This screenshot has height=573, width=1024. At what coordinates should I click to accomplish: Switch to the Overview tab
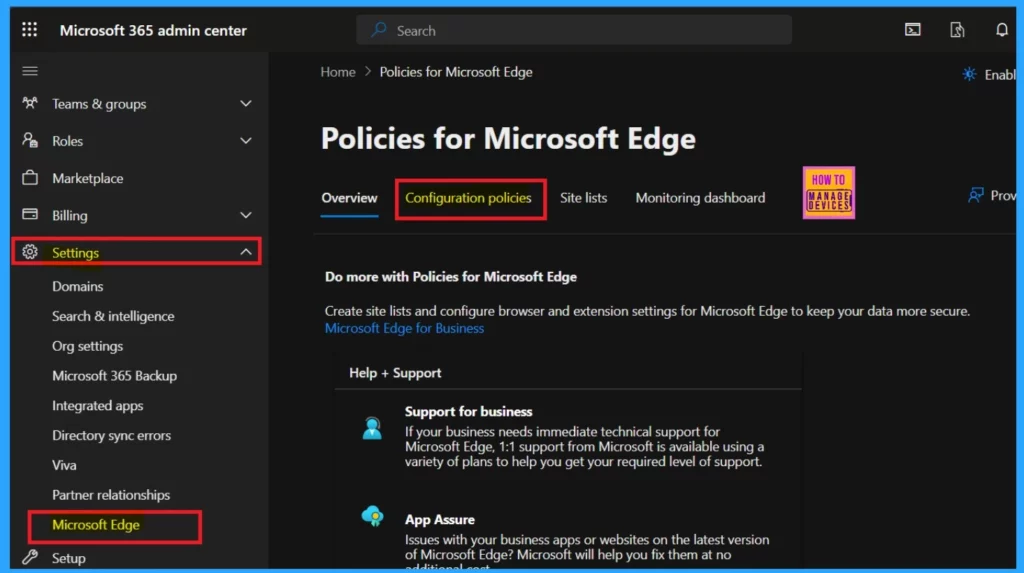pyautogui.click(x=349, y=198)
